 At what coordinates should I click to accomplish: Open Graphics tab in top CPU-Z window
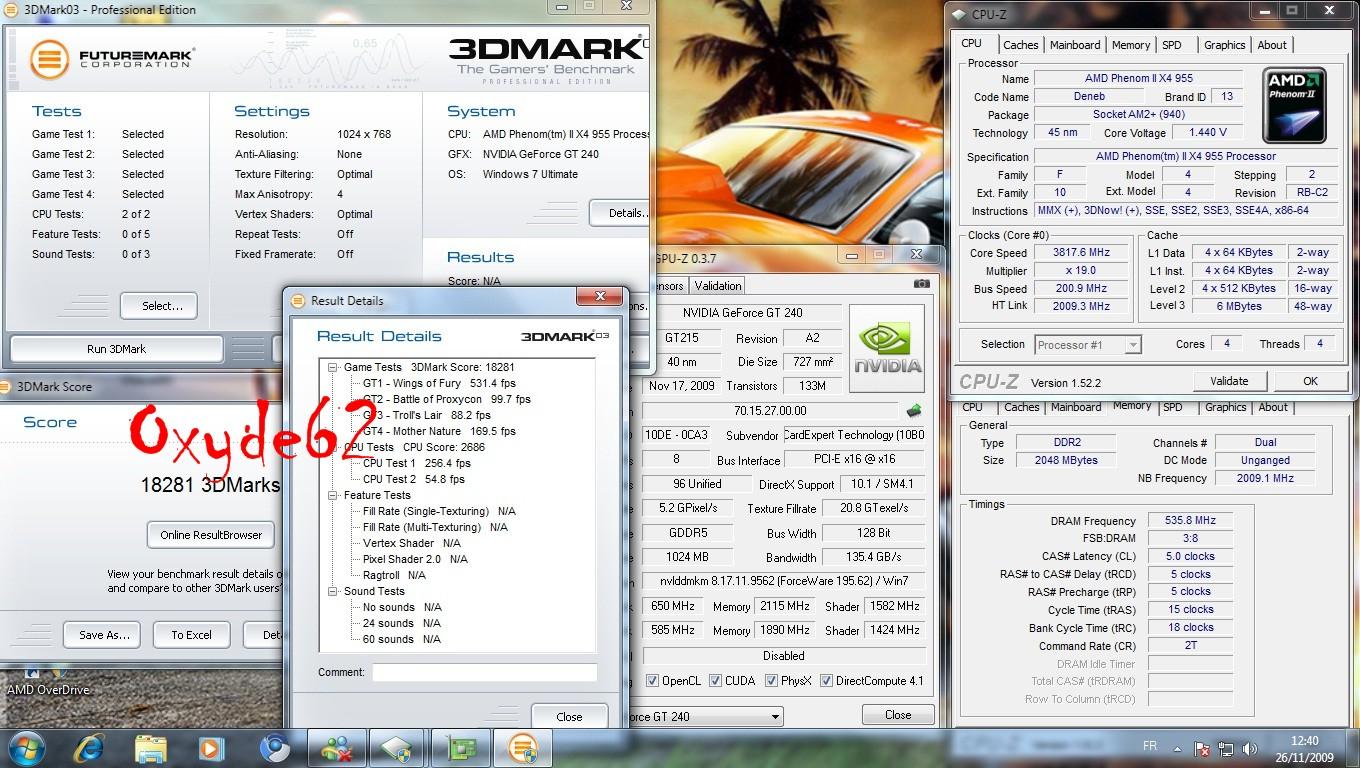(x=1224, y=45)
